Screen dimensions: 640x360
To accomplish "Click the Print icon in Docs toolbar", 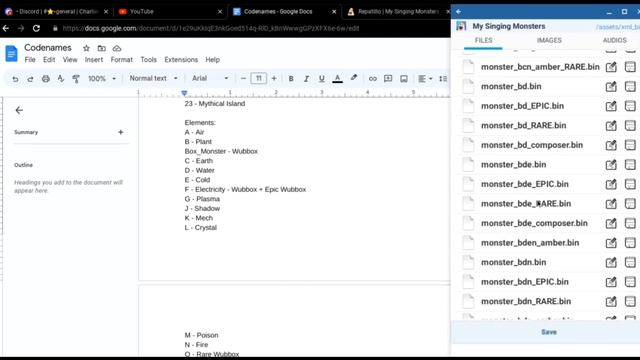I will [46, 79].
